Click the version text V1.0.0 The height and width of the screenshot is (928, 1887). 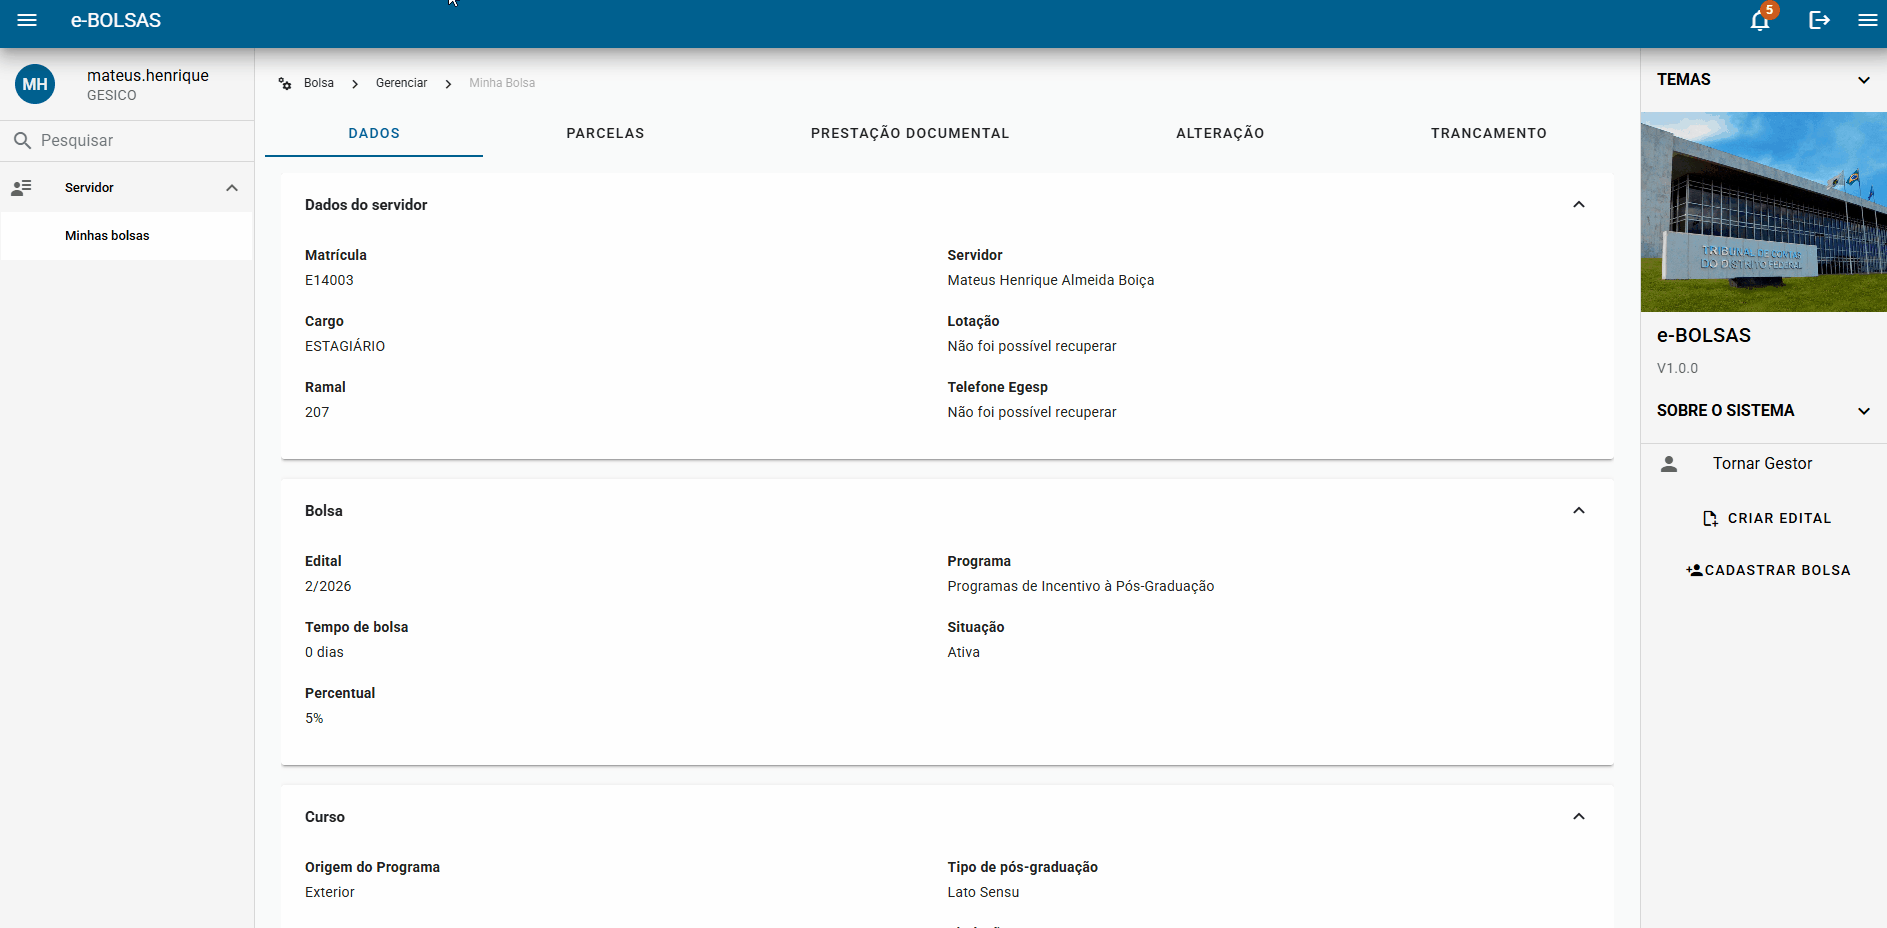pyautogui.click(x=1678, y=369)
